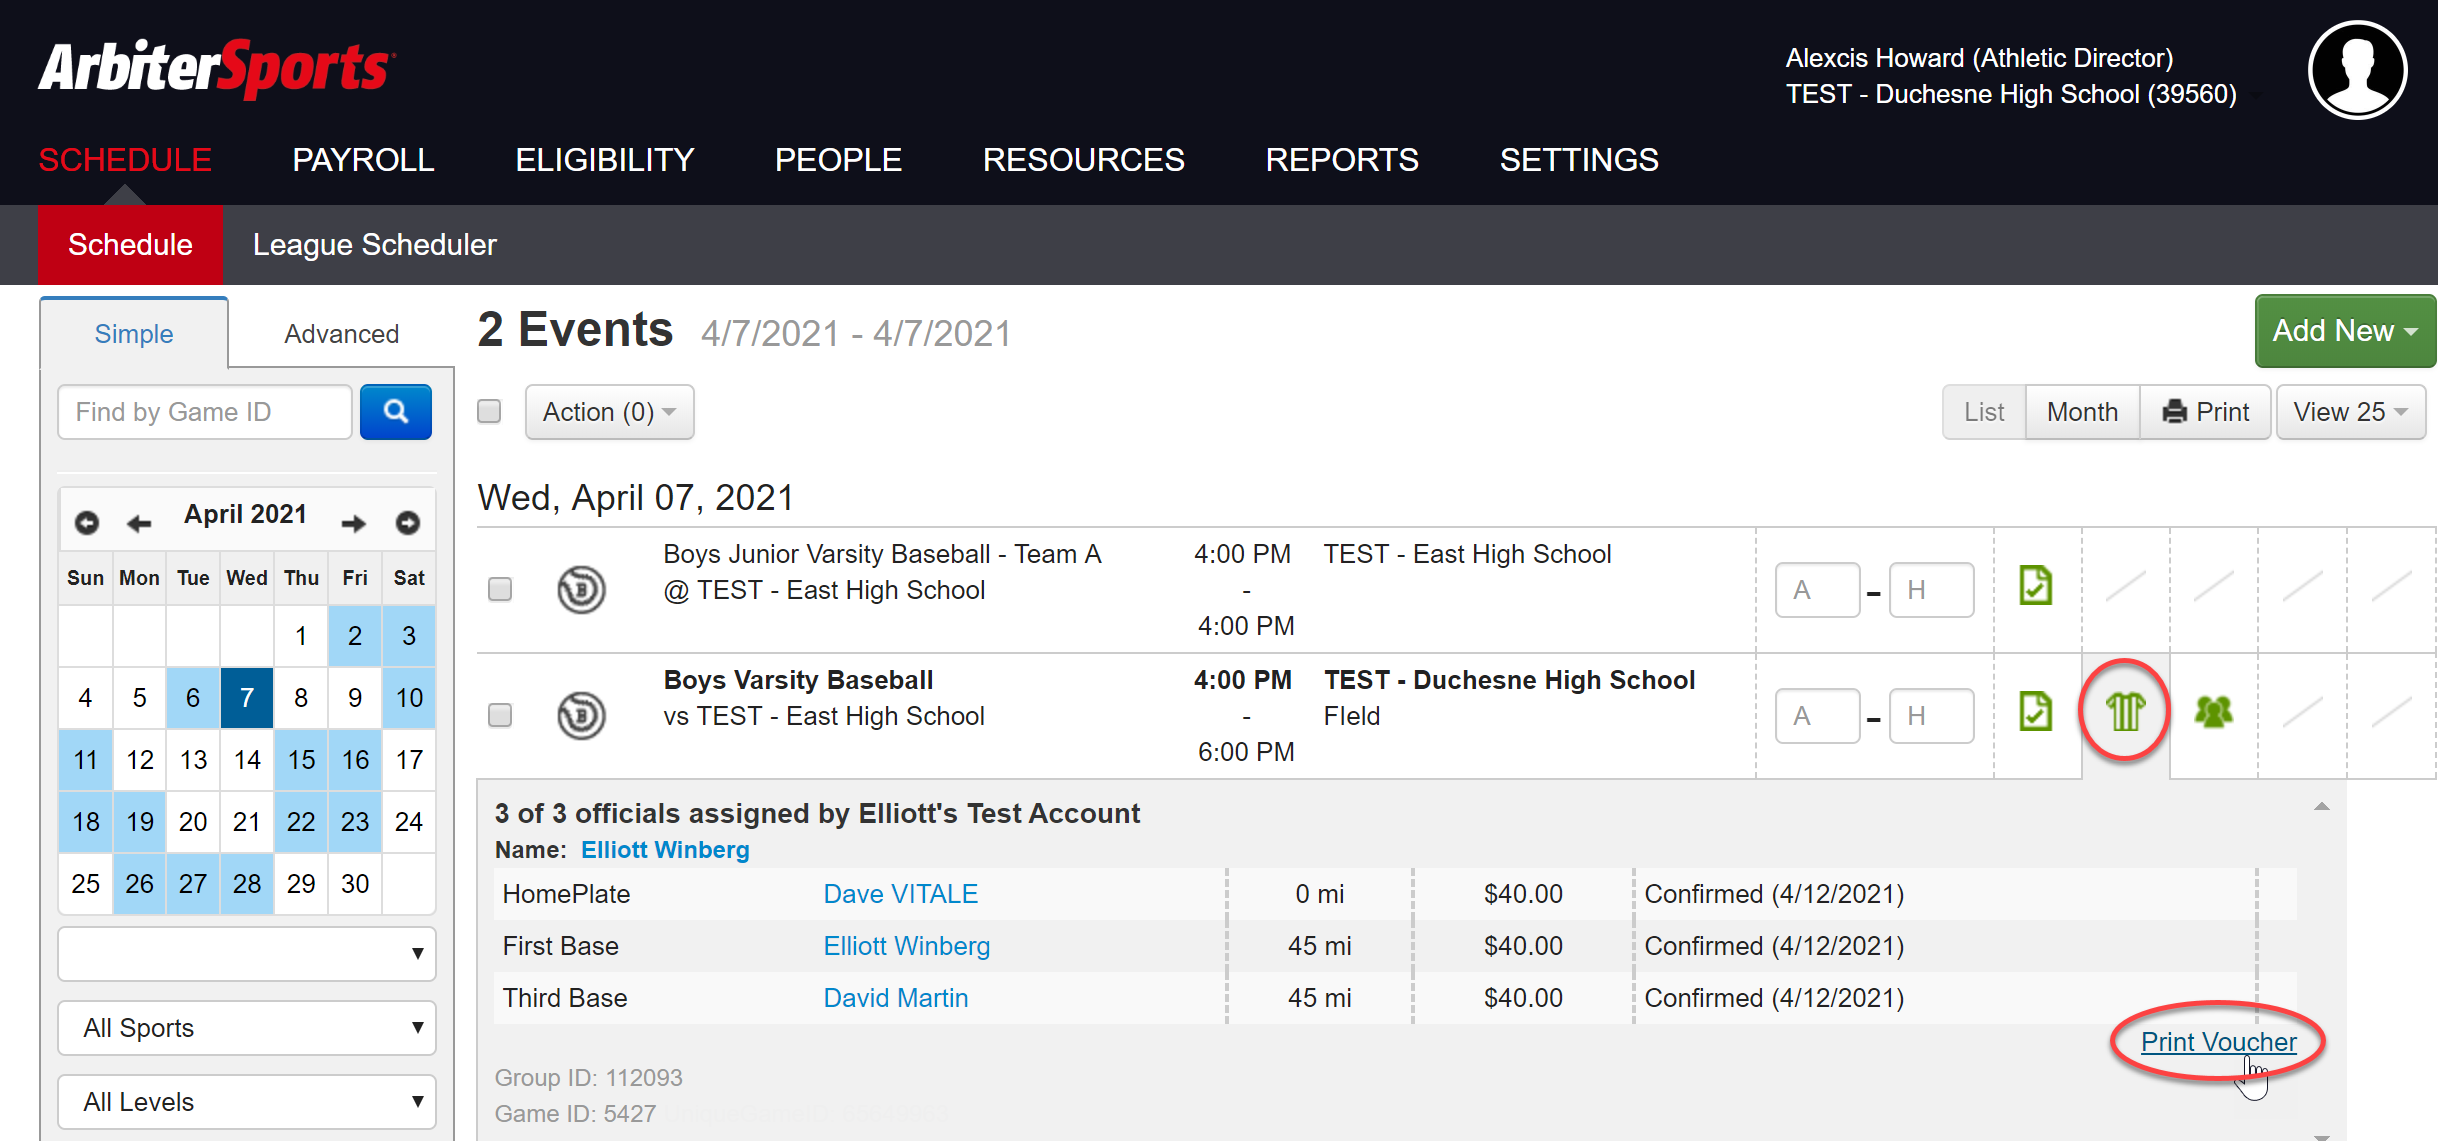Collapse officials panel using up arrow
Viewport: 2438px width, 1141px height.
2321,806
